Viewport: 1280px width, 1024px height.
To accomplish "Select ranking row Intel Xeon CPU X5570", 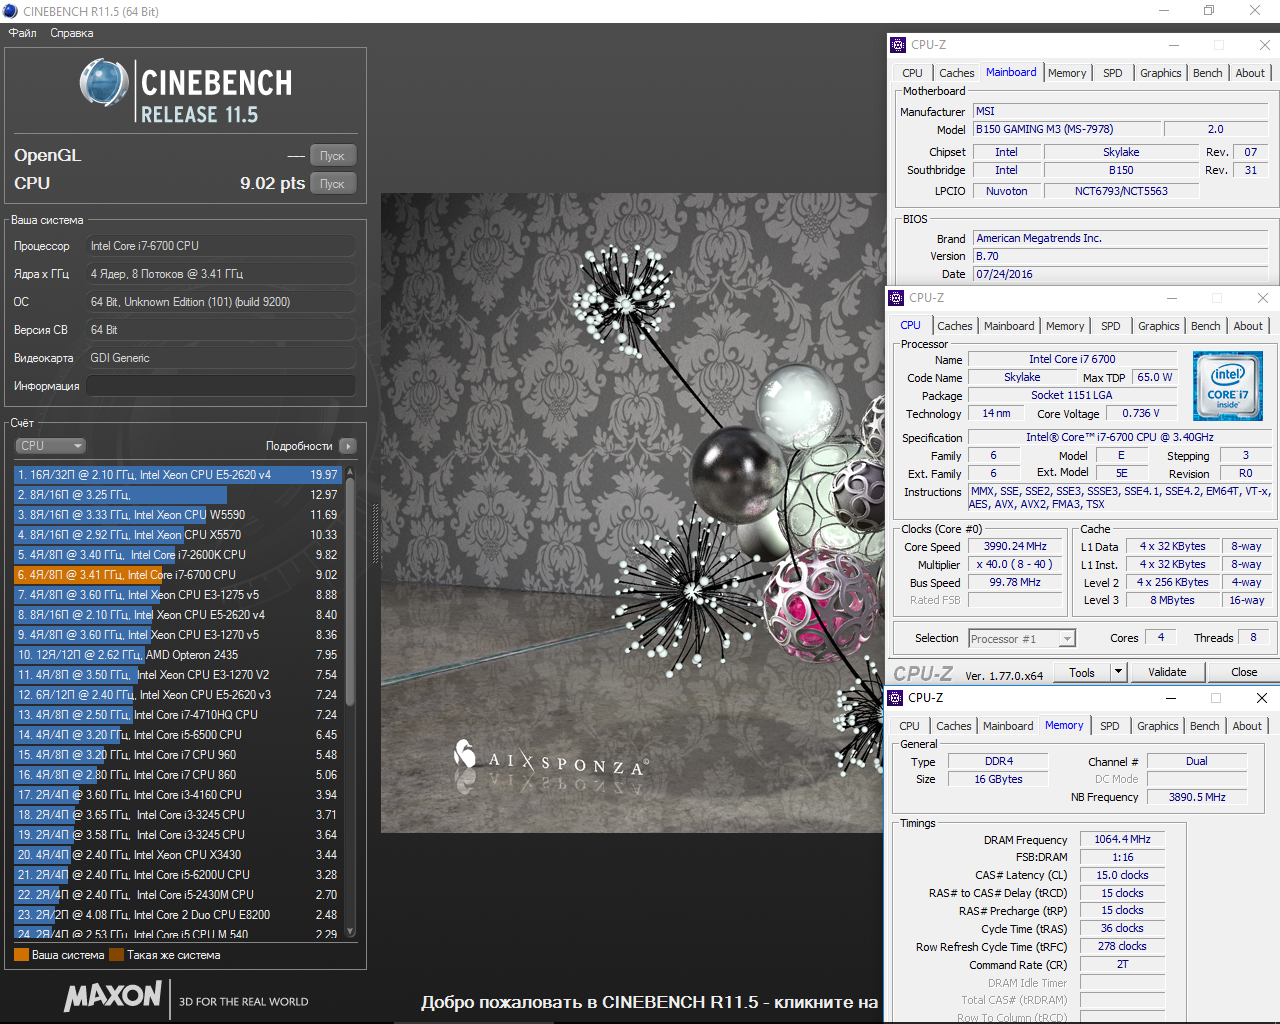I will pos(178,535).
